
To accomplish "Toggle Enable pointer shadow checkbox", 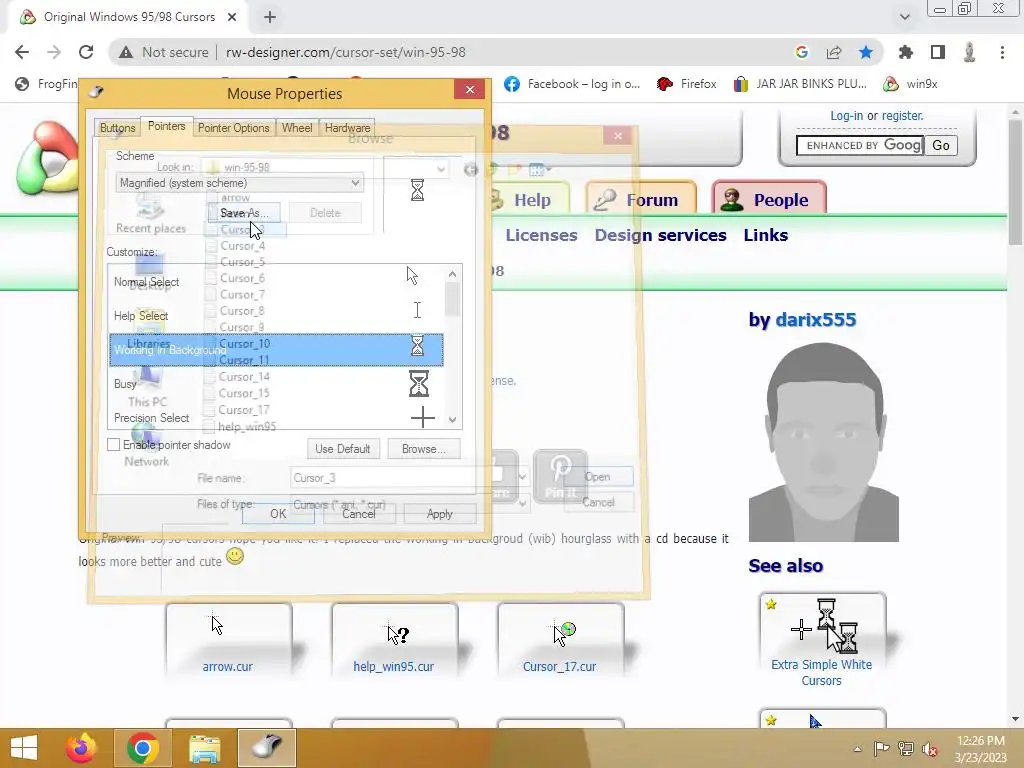I will [114, 445].
